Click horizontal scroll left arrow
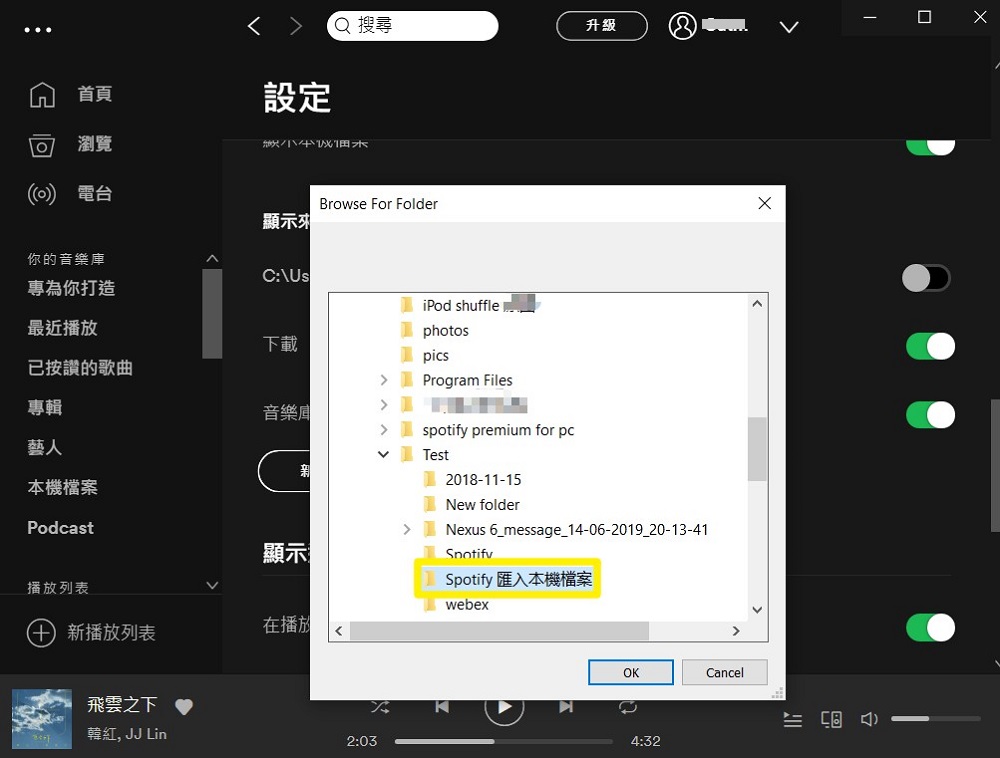 [339, 631]
